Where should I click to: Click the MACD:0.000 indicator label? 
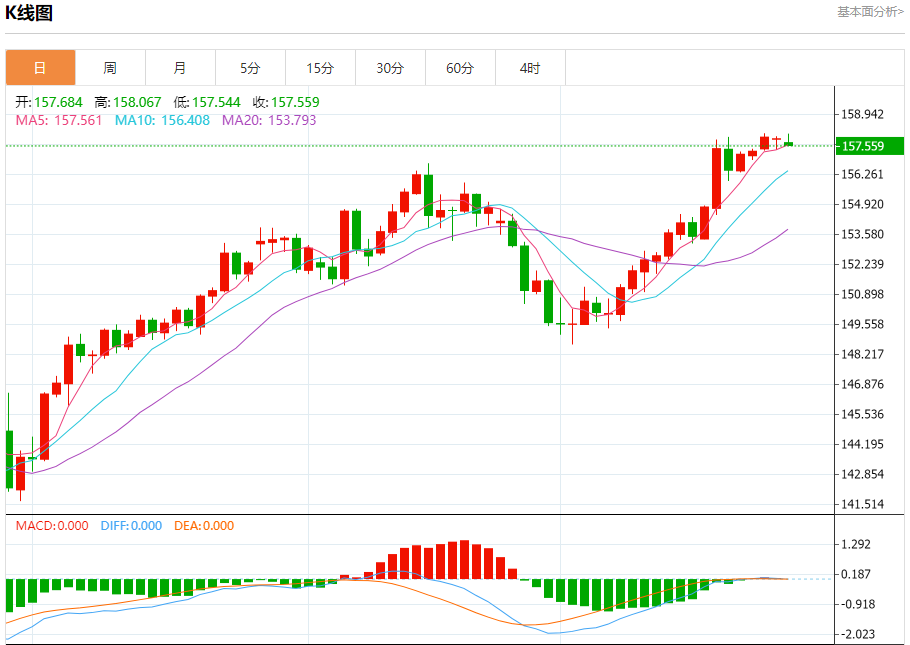coord(51,526)
